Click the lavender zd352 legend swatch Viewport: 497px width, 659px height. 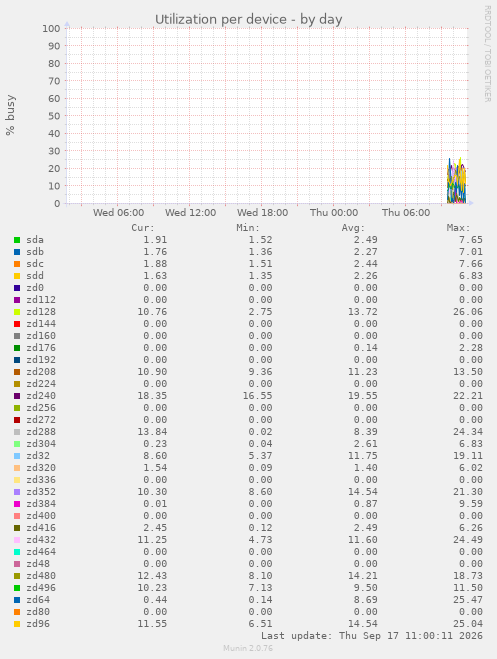click(x=17, y=492)
